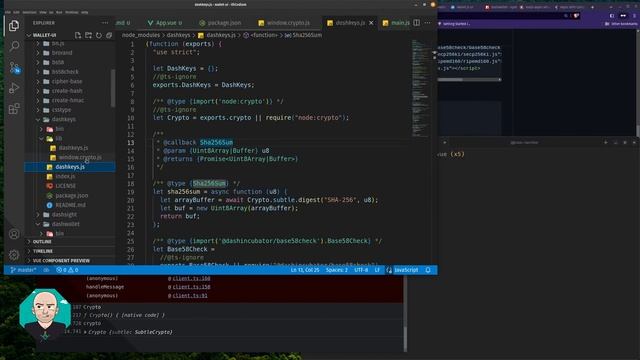The height and width of the screenshot is (360, 640).
Task: Click the LF end-of-line indicator
Action: pyautogui.click(x=377, y=270)
